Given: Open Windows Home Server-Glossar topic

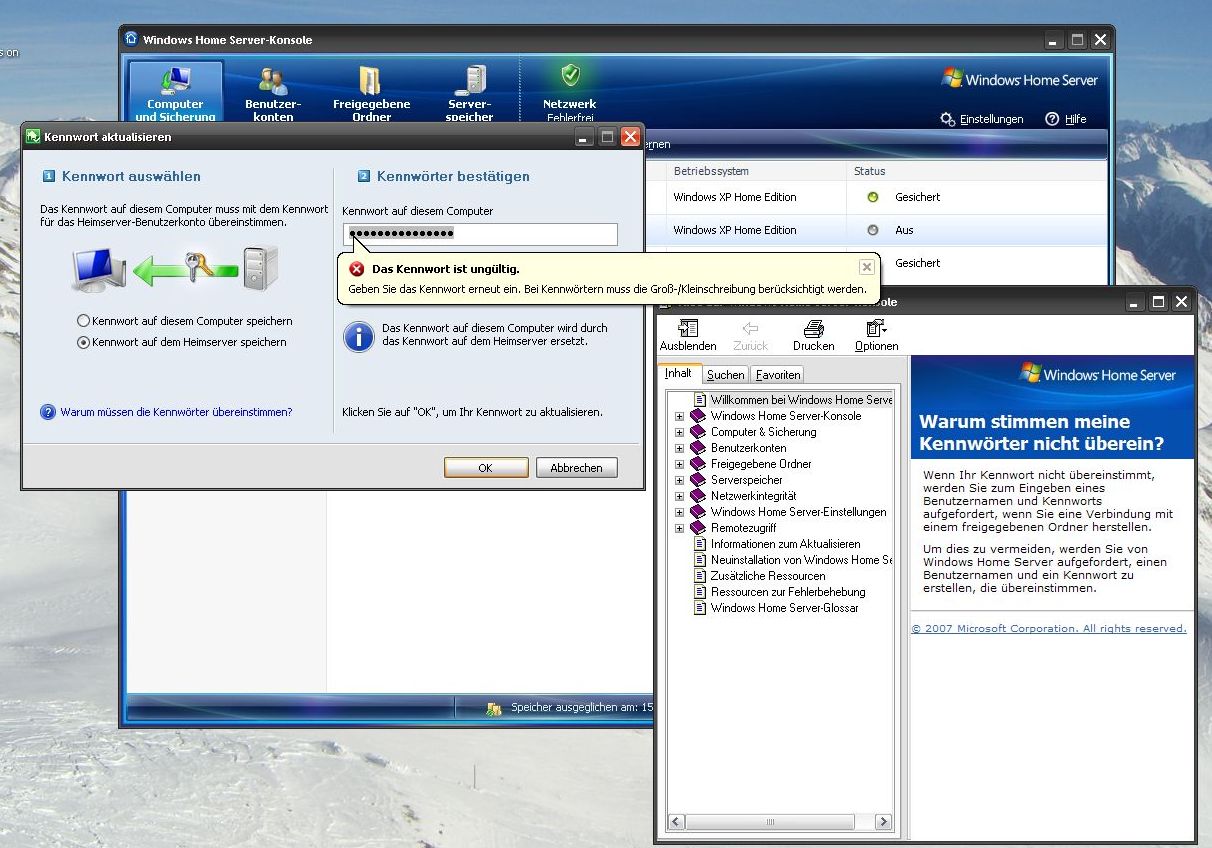Looking at the screenshot, I should (x=776, y=608).
